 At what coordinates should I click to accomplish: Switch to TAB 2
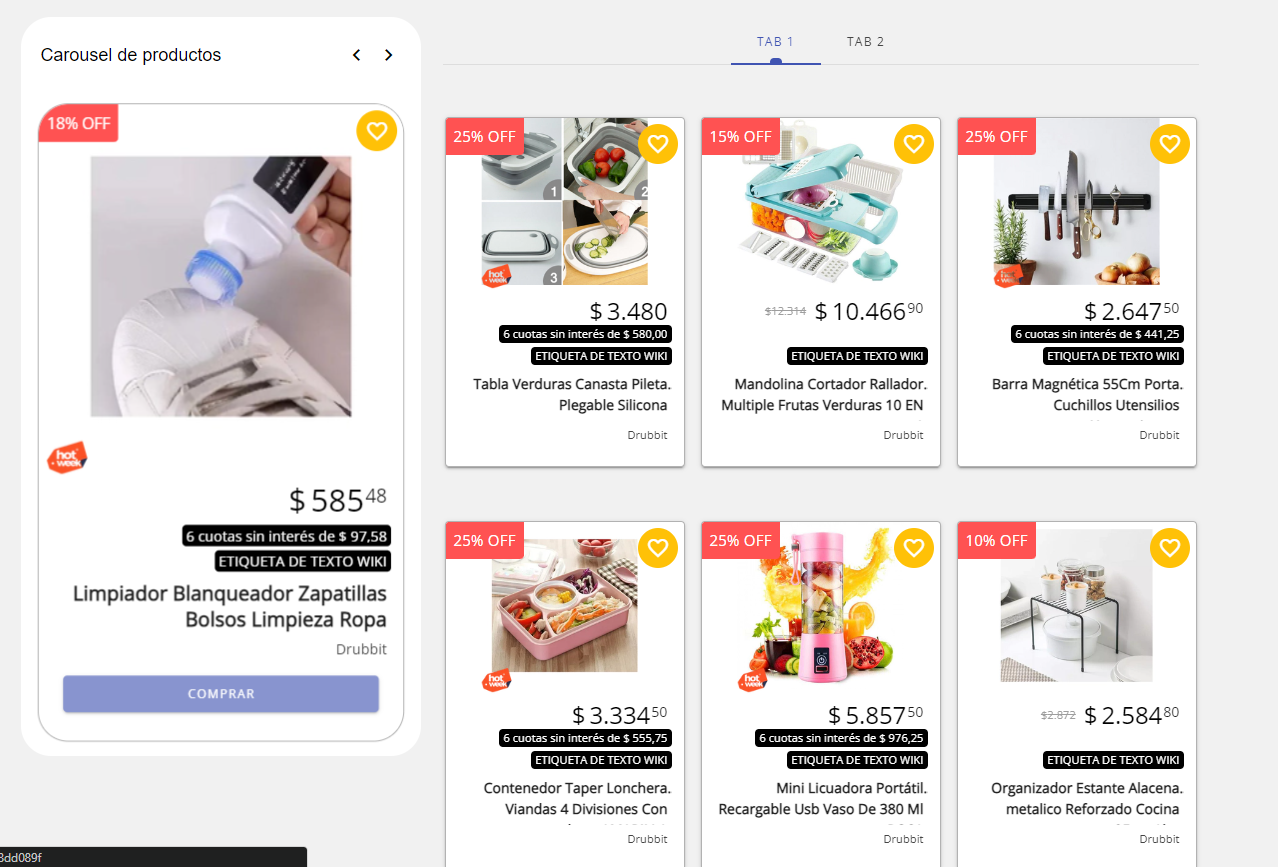[865, 42]
